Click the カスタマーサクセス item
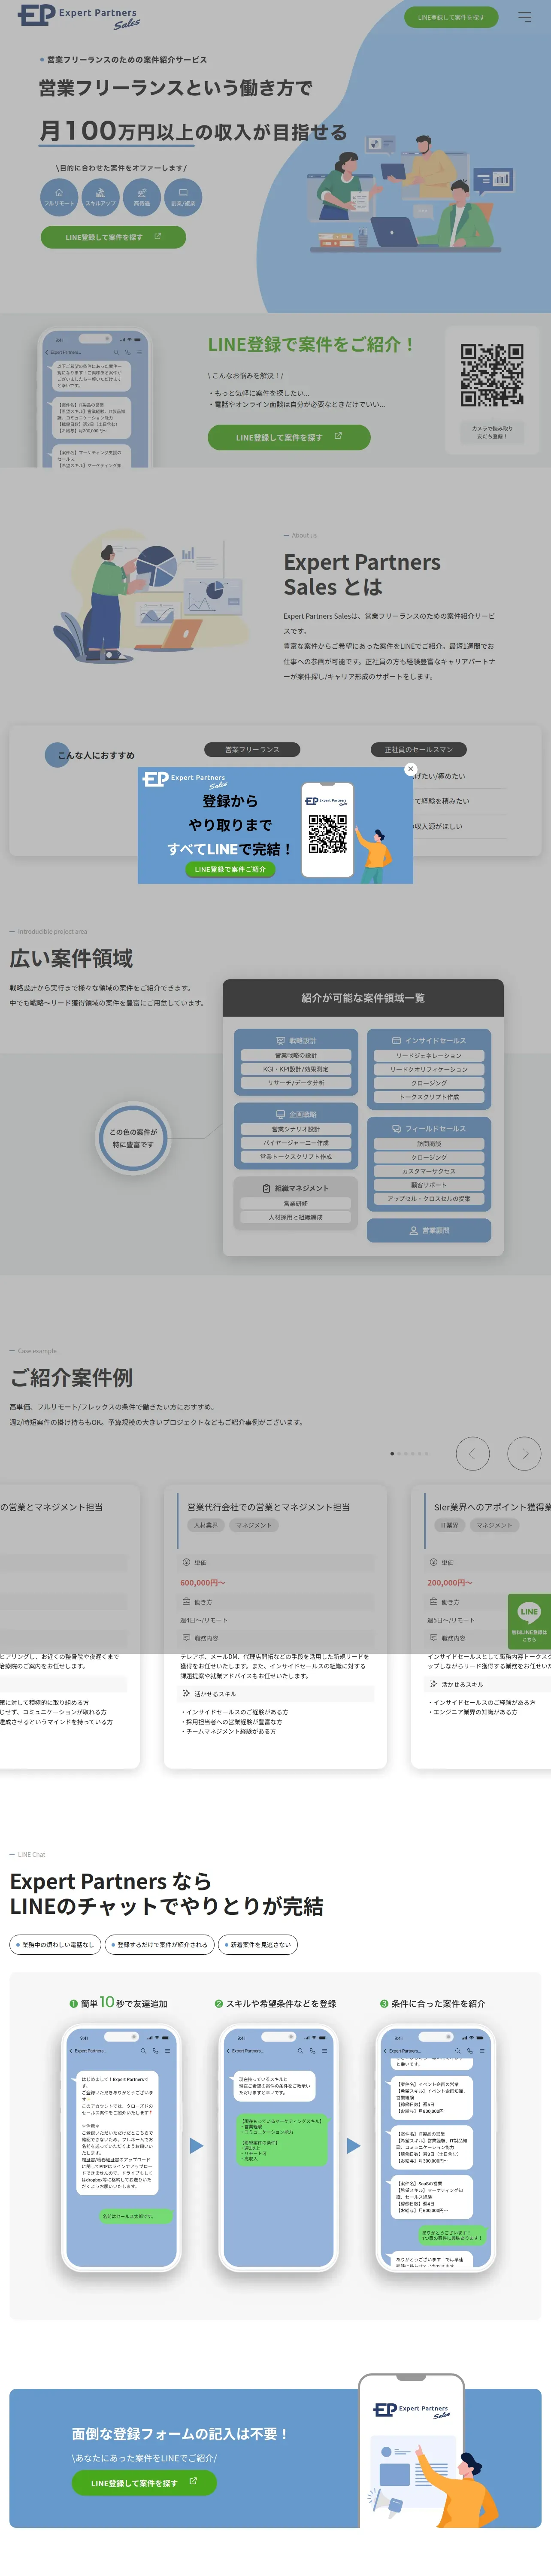 [429, 1171]
